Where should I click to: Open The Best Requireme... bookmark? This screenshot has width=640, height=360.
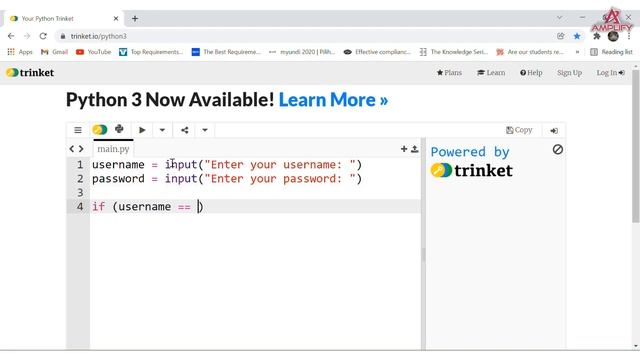coord(226,52)
